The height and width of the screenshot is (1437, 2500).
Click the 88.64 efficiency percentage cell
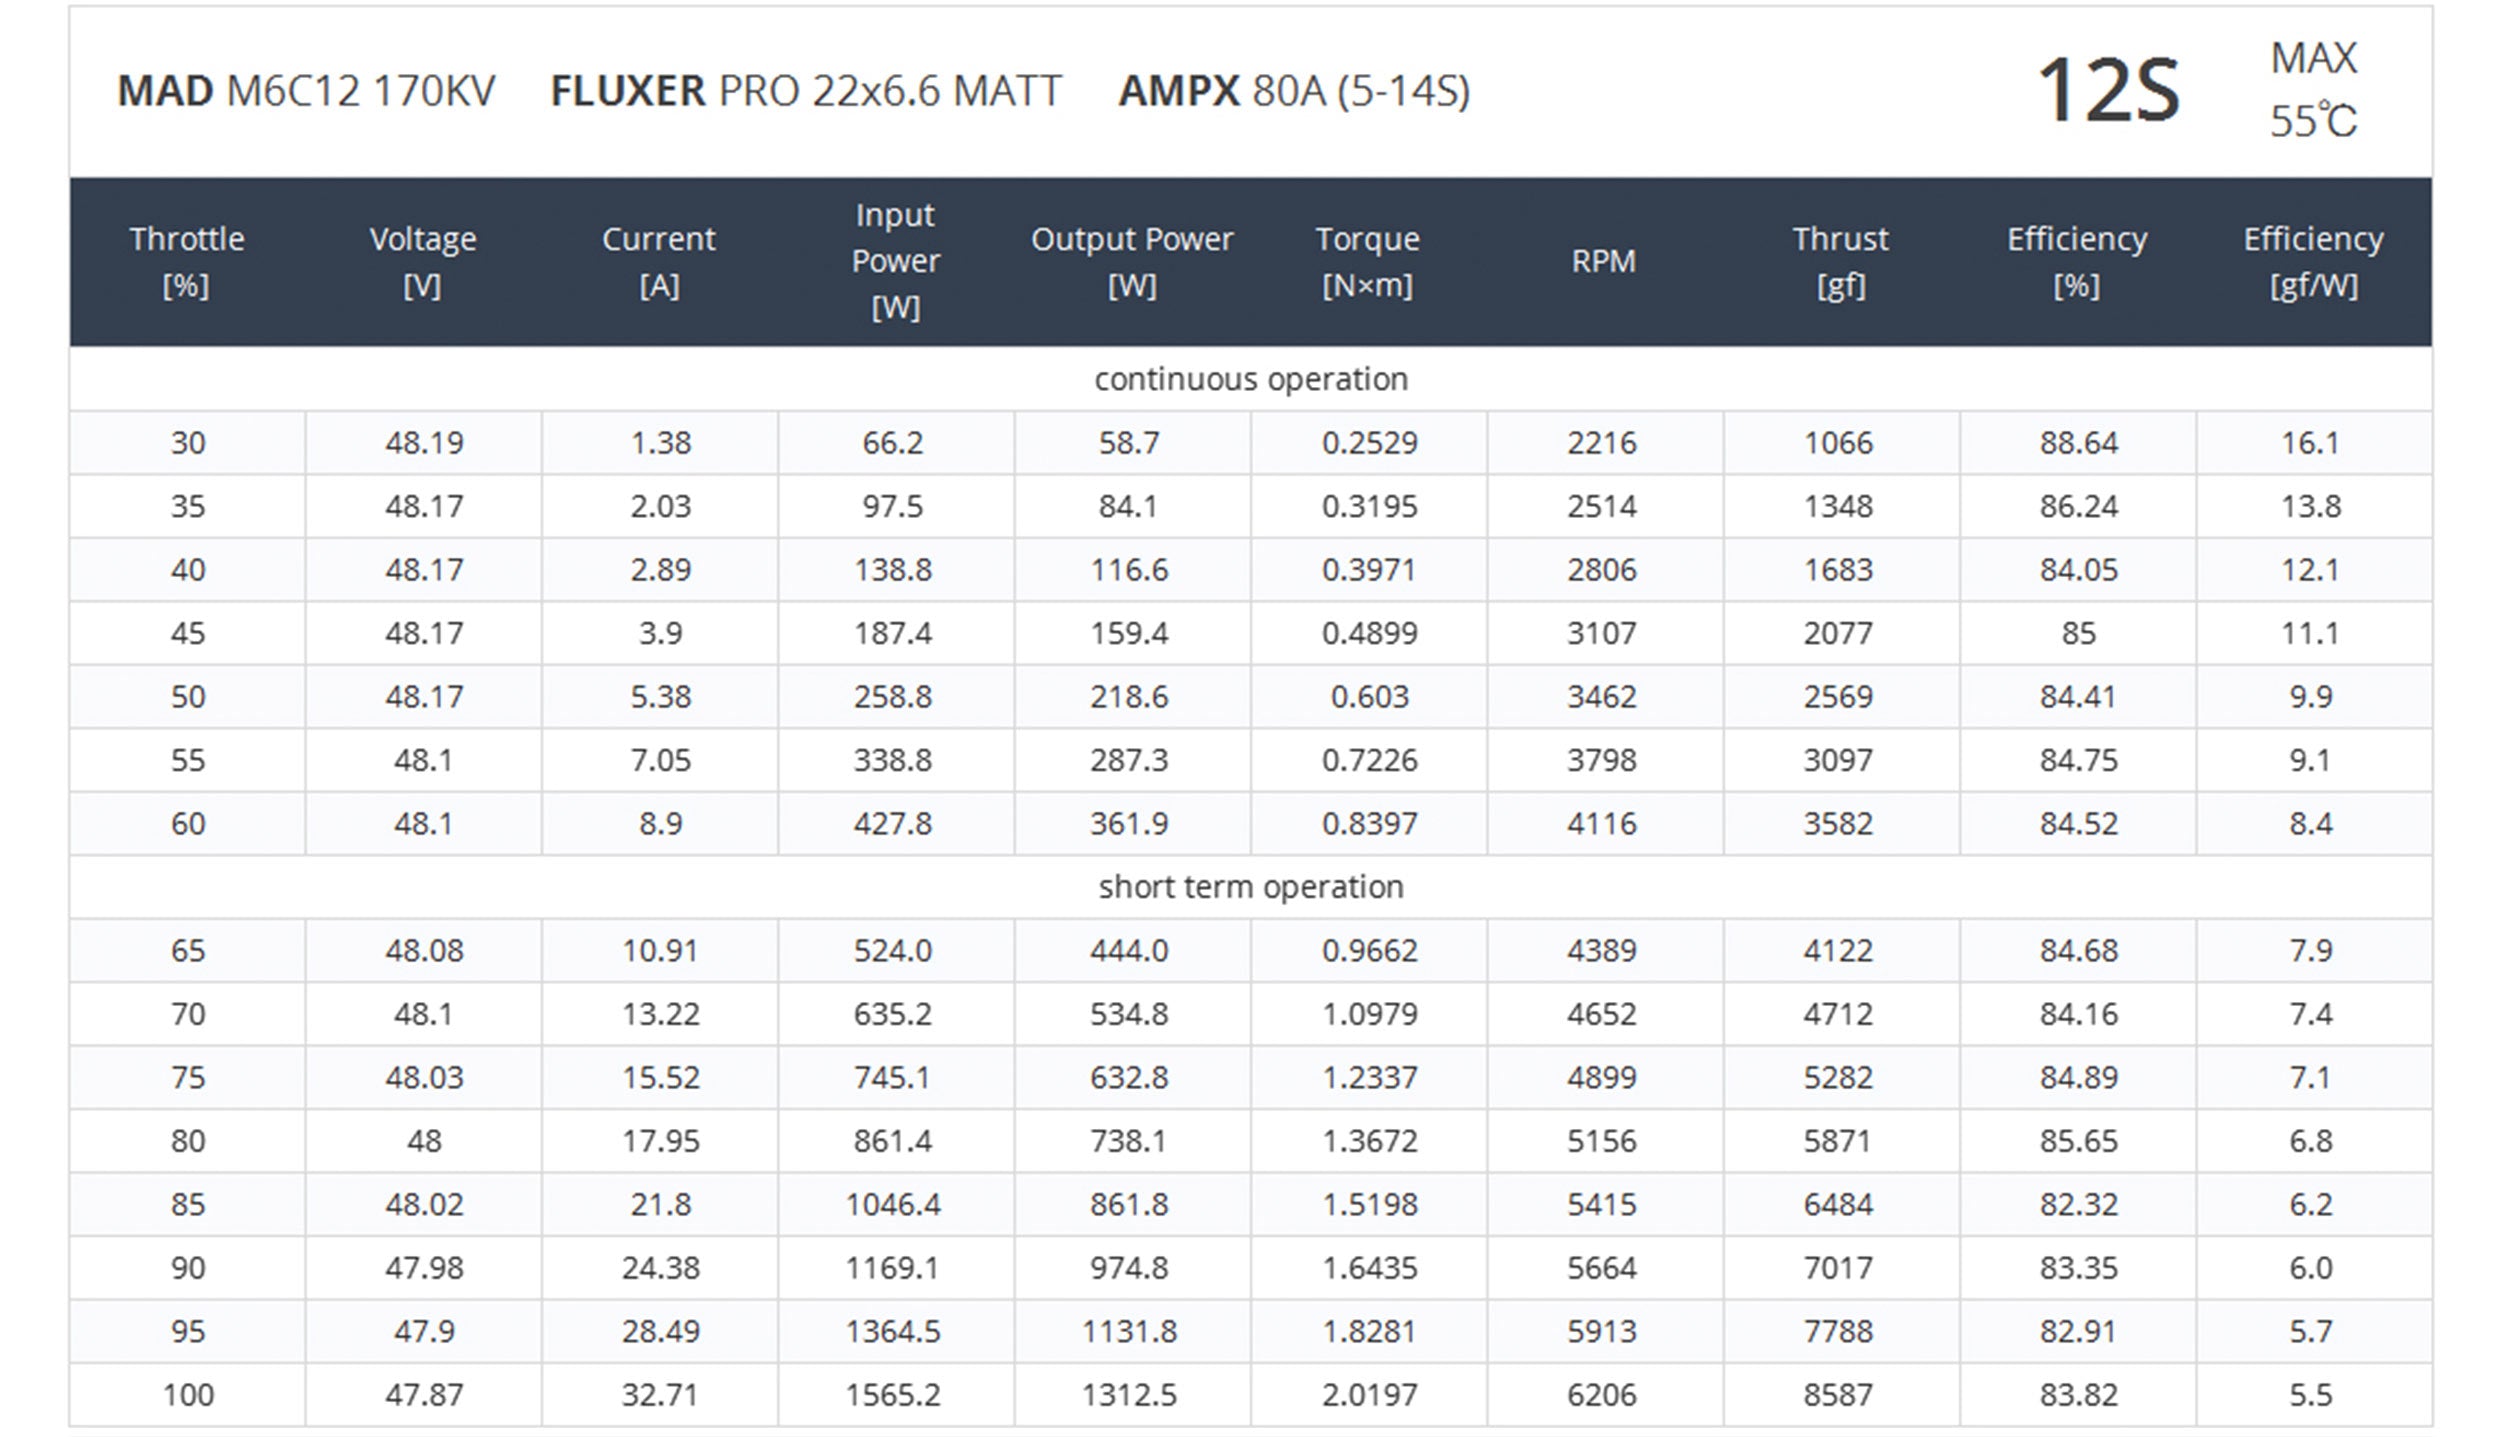[x=2078, y=443]
